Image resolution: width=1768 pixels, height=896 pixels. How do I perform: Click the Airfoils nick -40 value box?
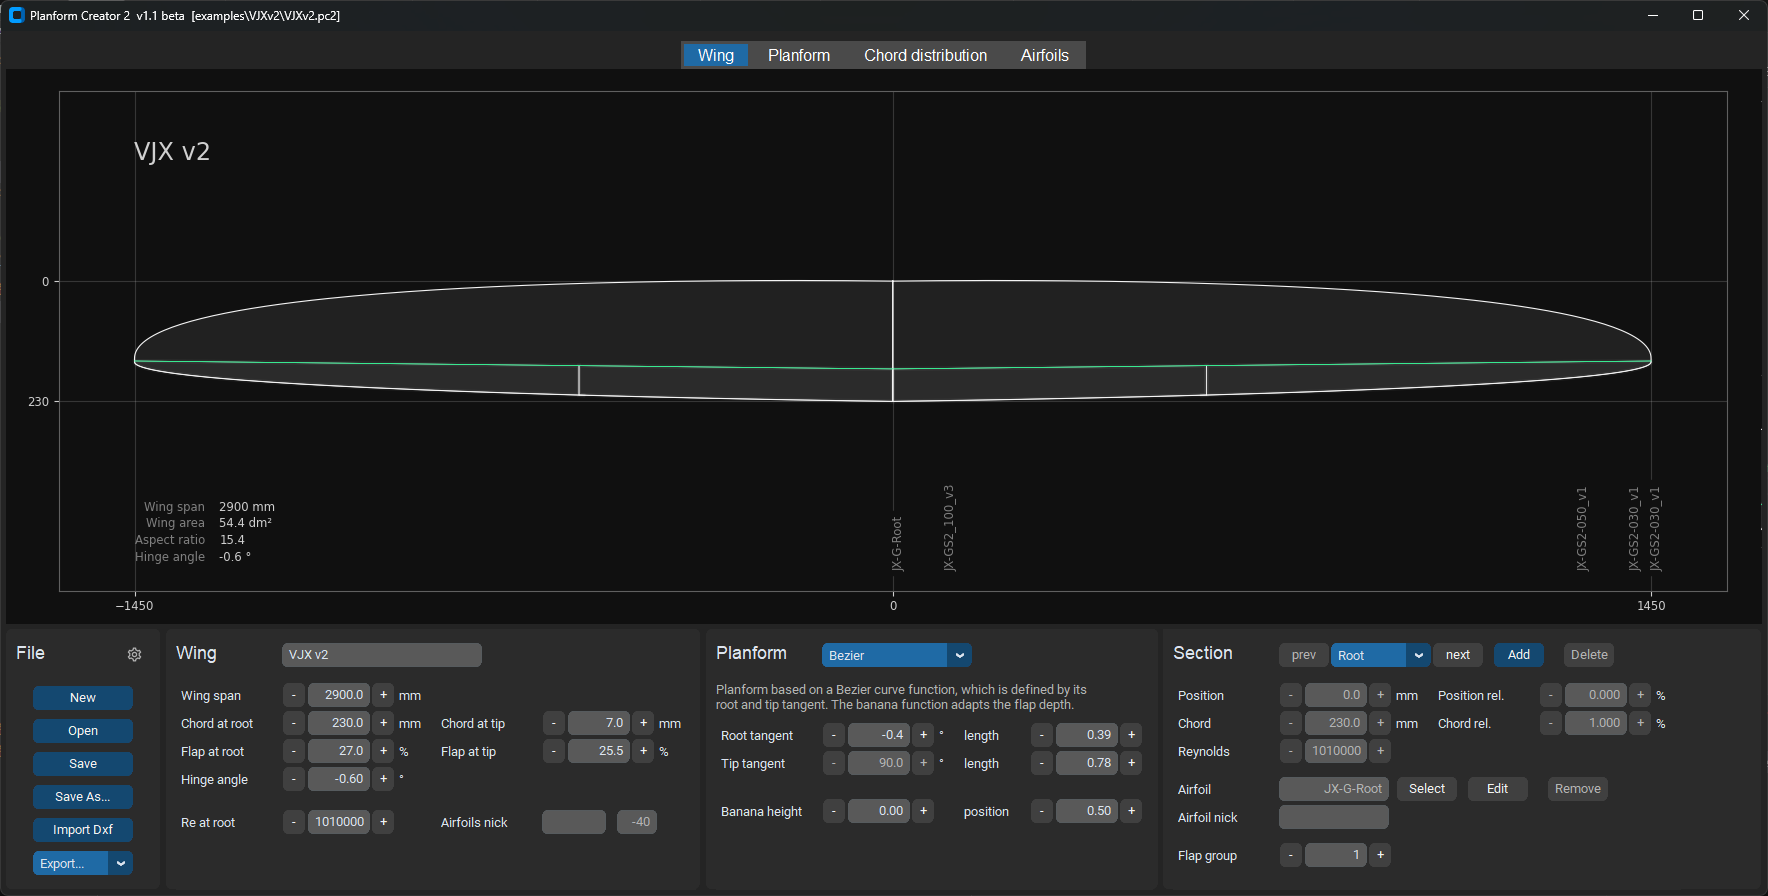pos(637,822)
